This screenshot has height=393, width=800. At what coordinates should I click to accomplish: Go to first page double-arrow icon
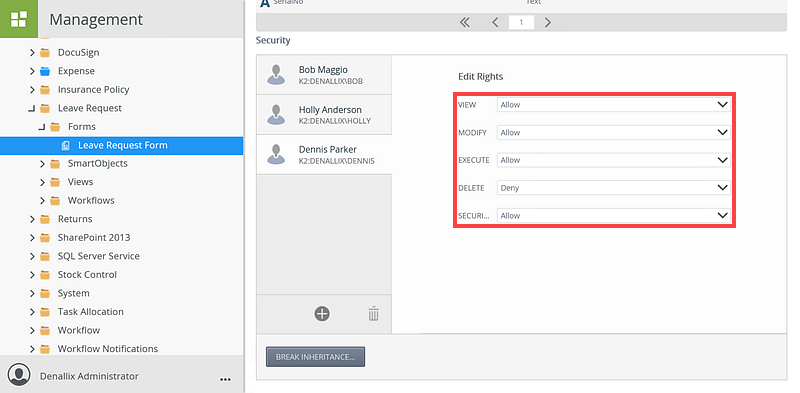[x=464, y=22]
